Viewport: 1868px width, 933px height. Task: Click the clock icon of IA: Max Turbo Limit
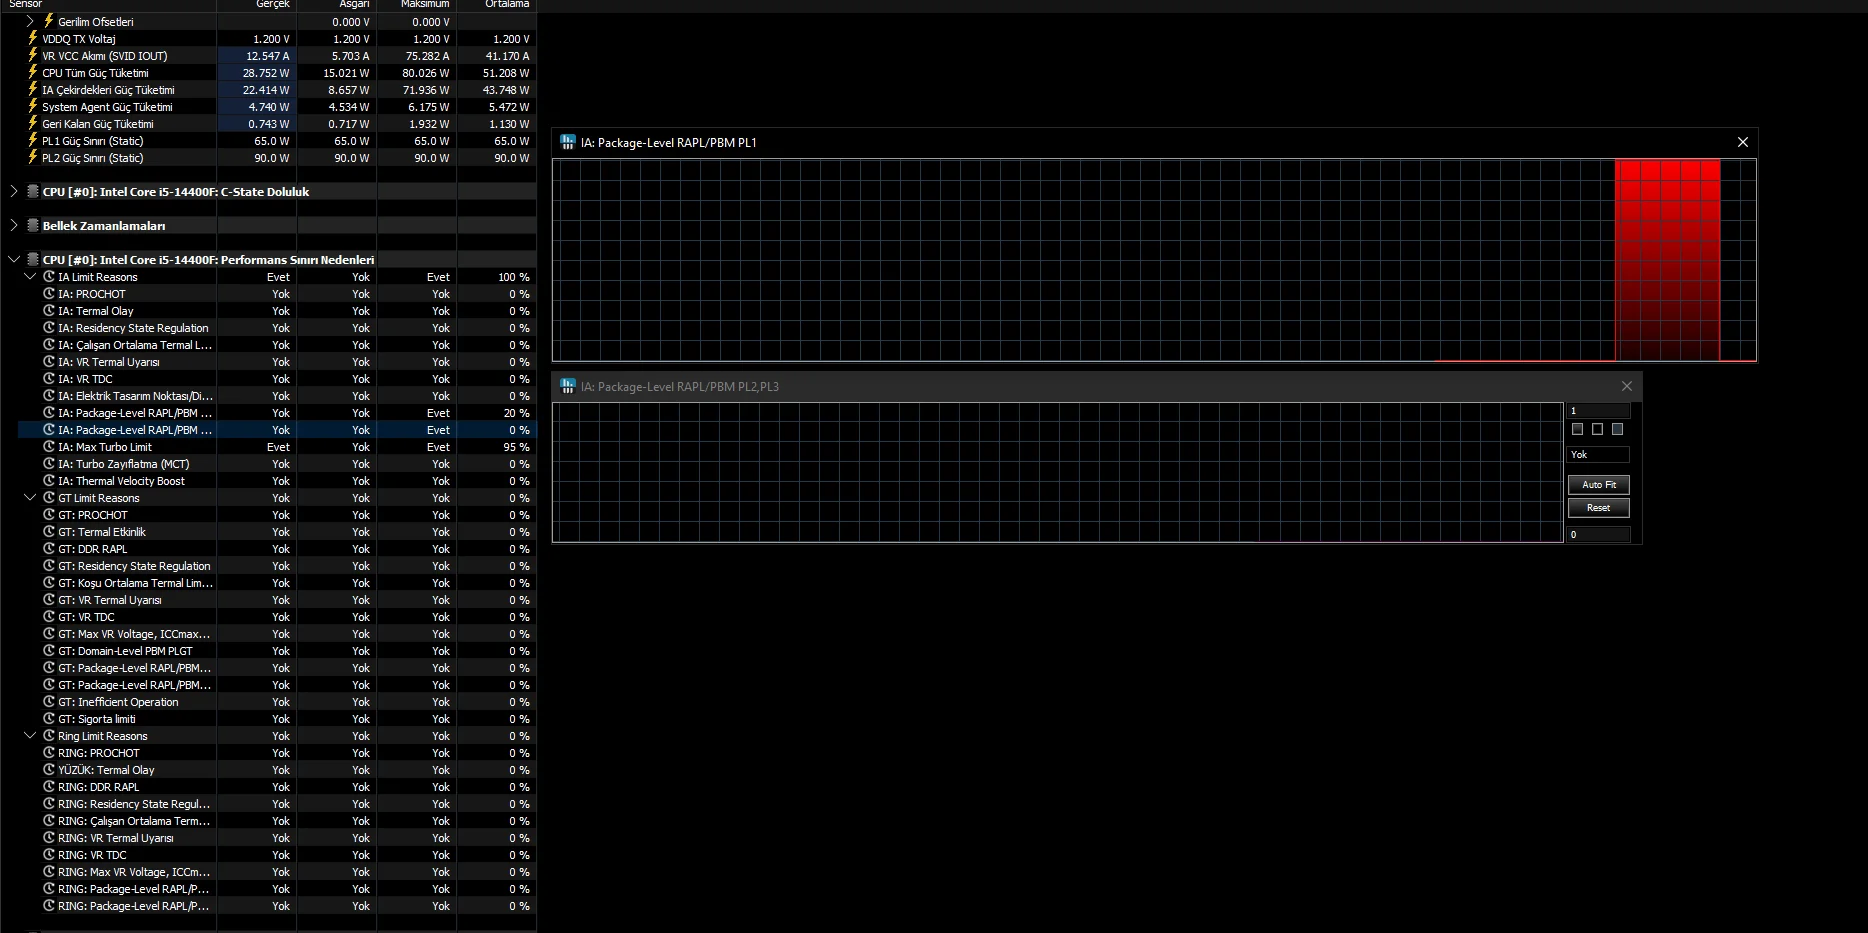point(49,446)
